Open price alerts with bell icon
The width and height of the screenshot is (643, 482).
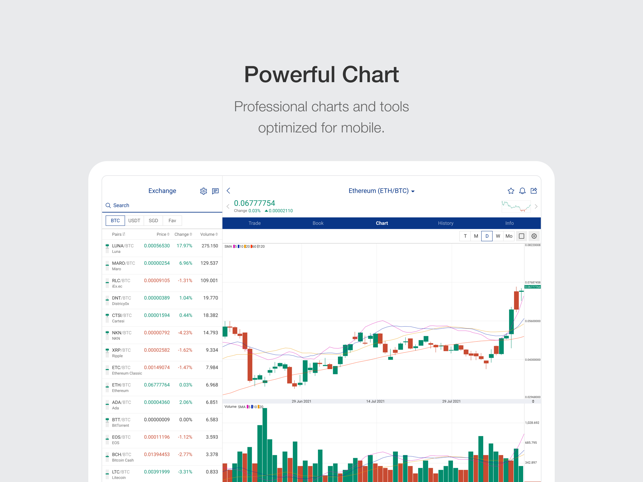click(522, 191)
